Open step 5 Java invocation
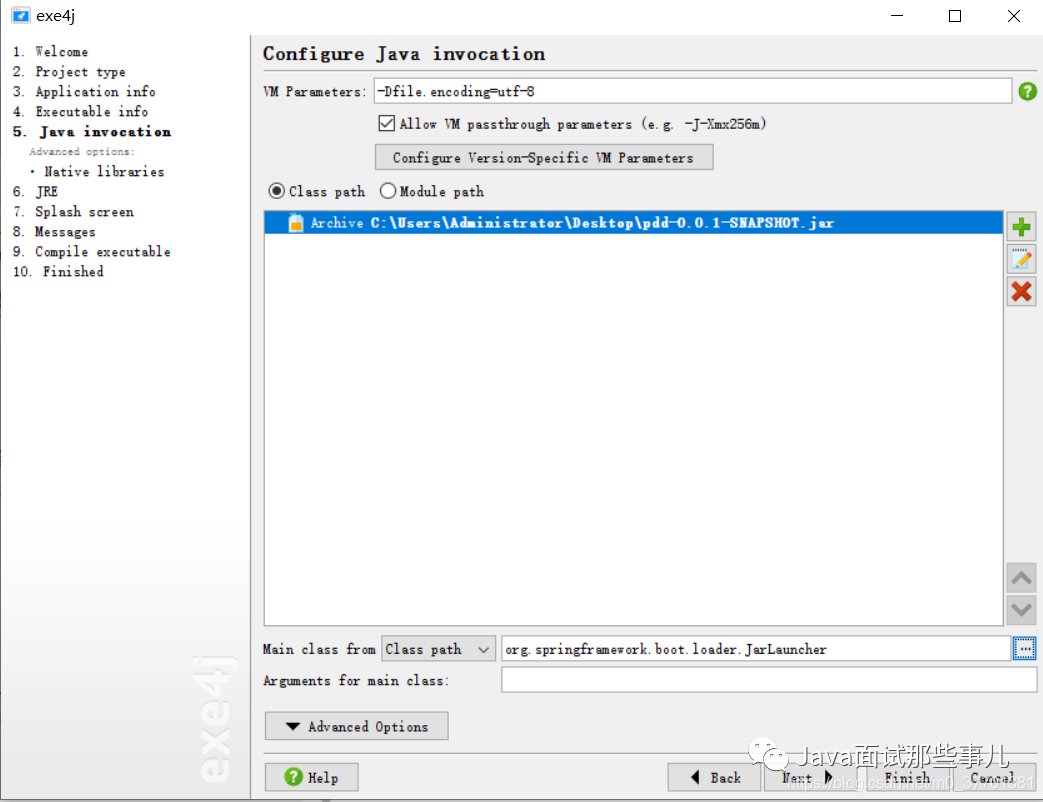1043x802 pixels. point(92,132)
